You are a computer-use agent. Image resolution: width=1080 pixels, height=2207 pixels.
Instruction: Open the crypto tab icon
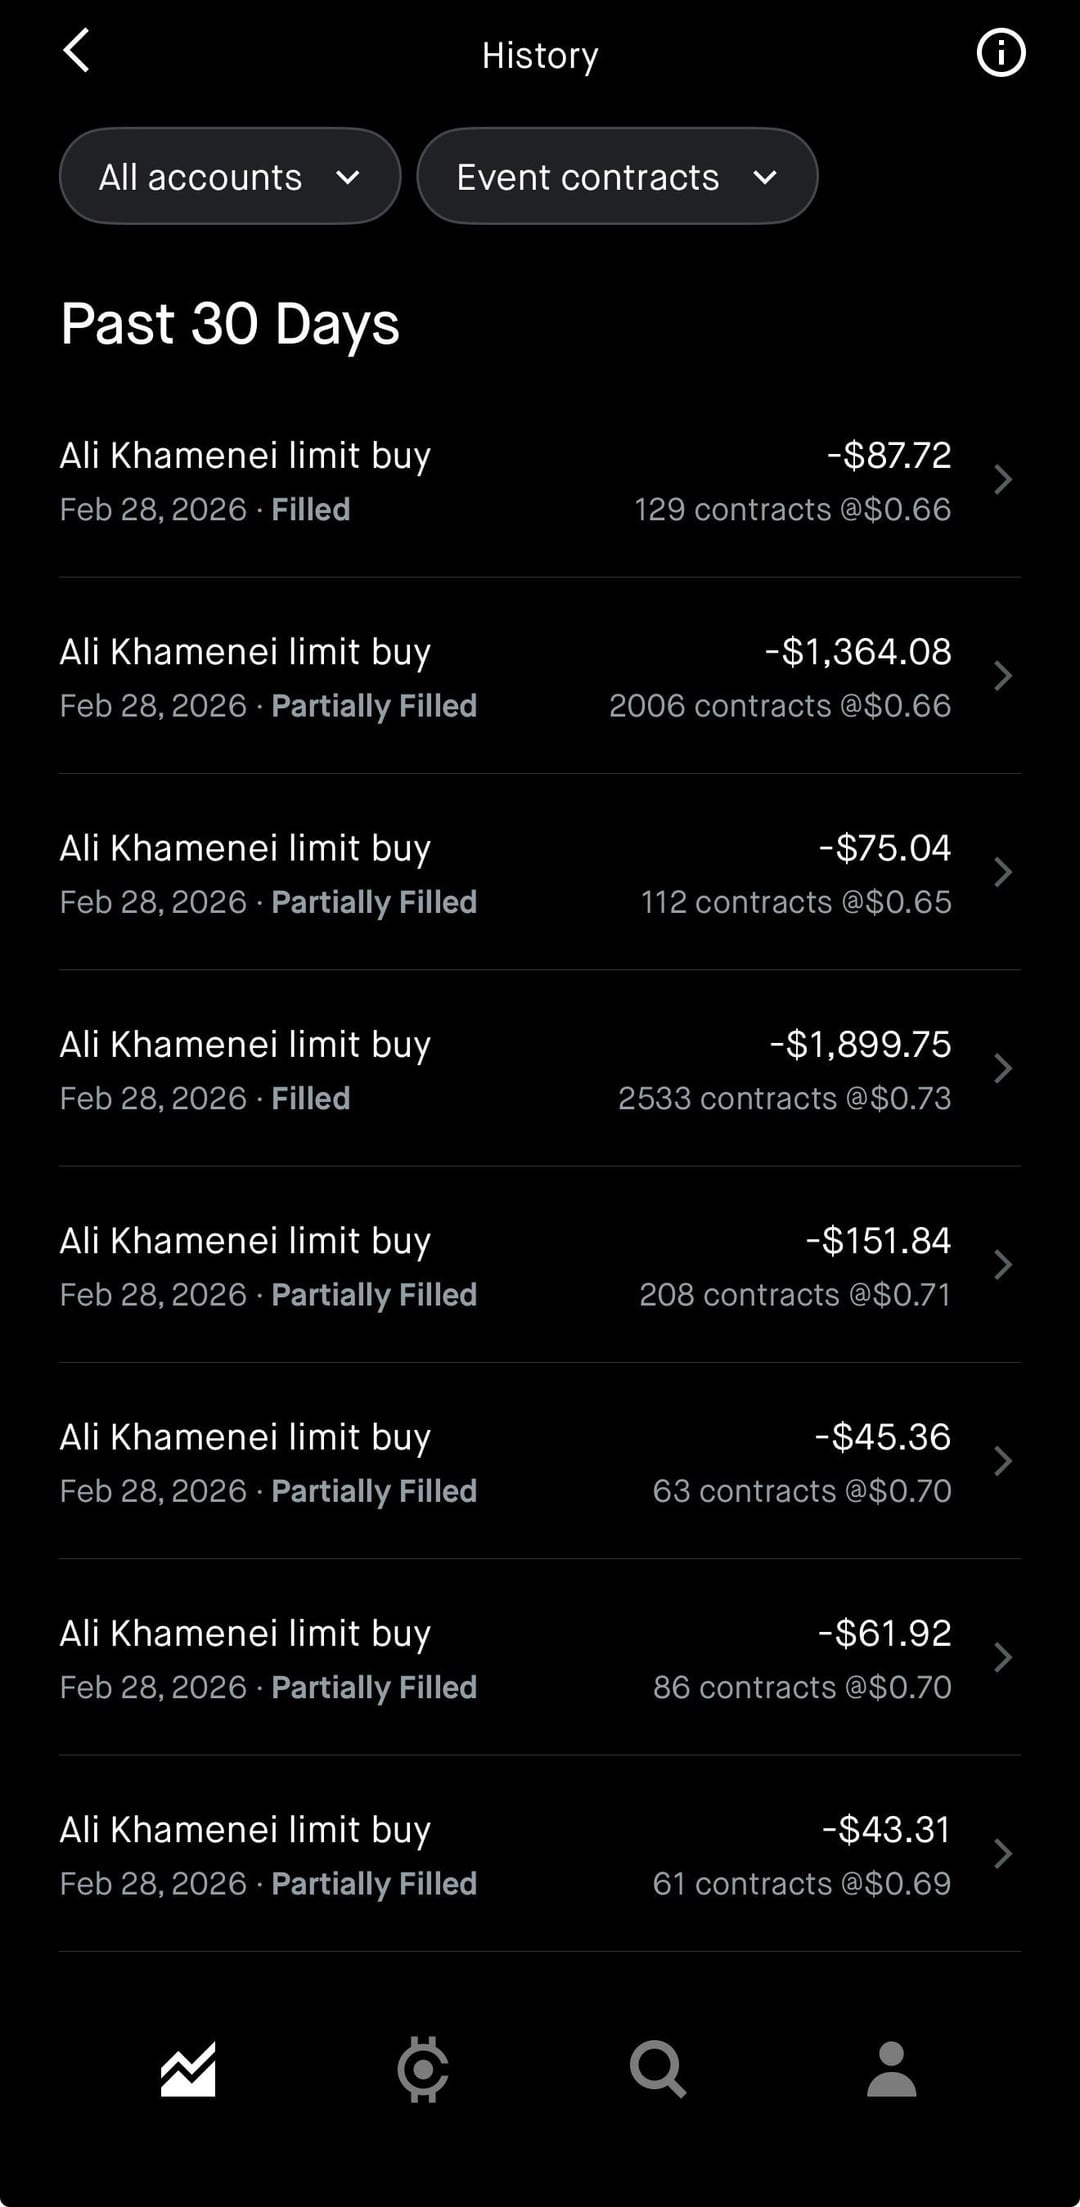click(423, 2069)
